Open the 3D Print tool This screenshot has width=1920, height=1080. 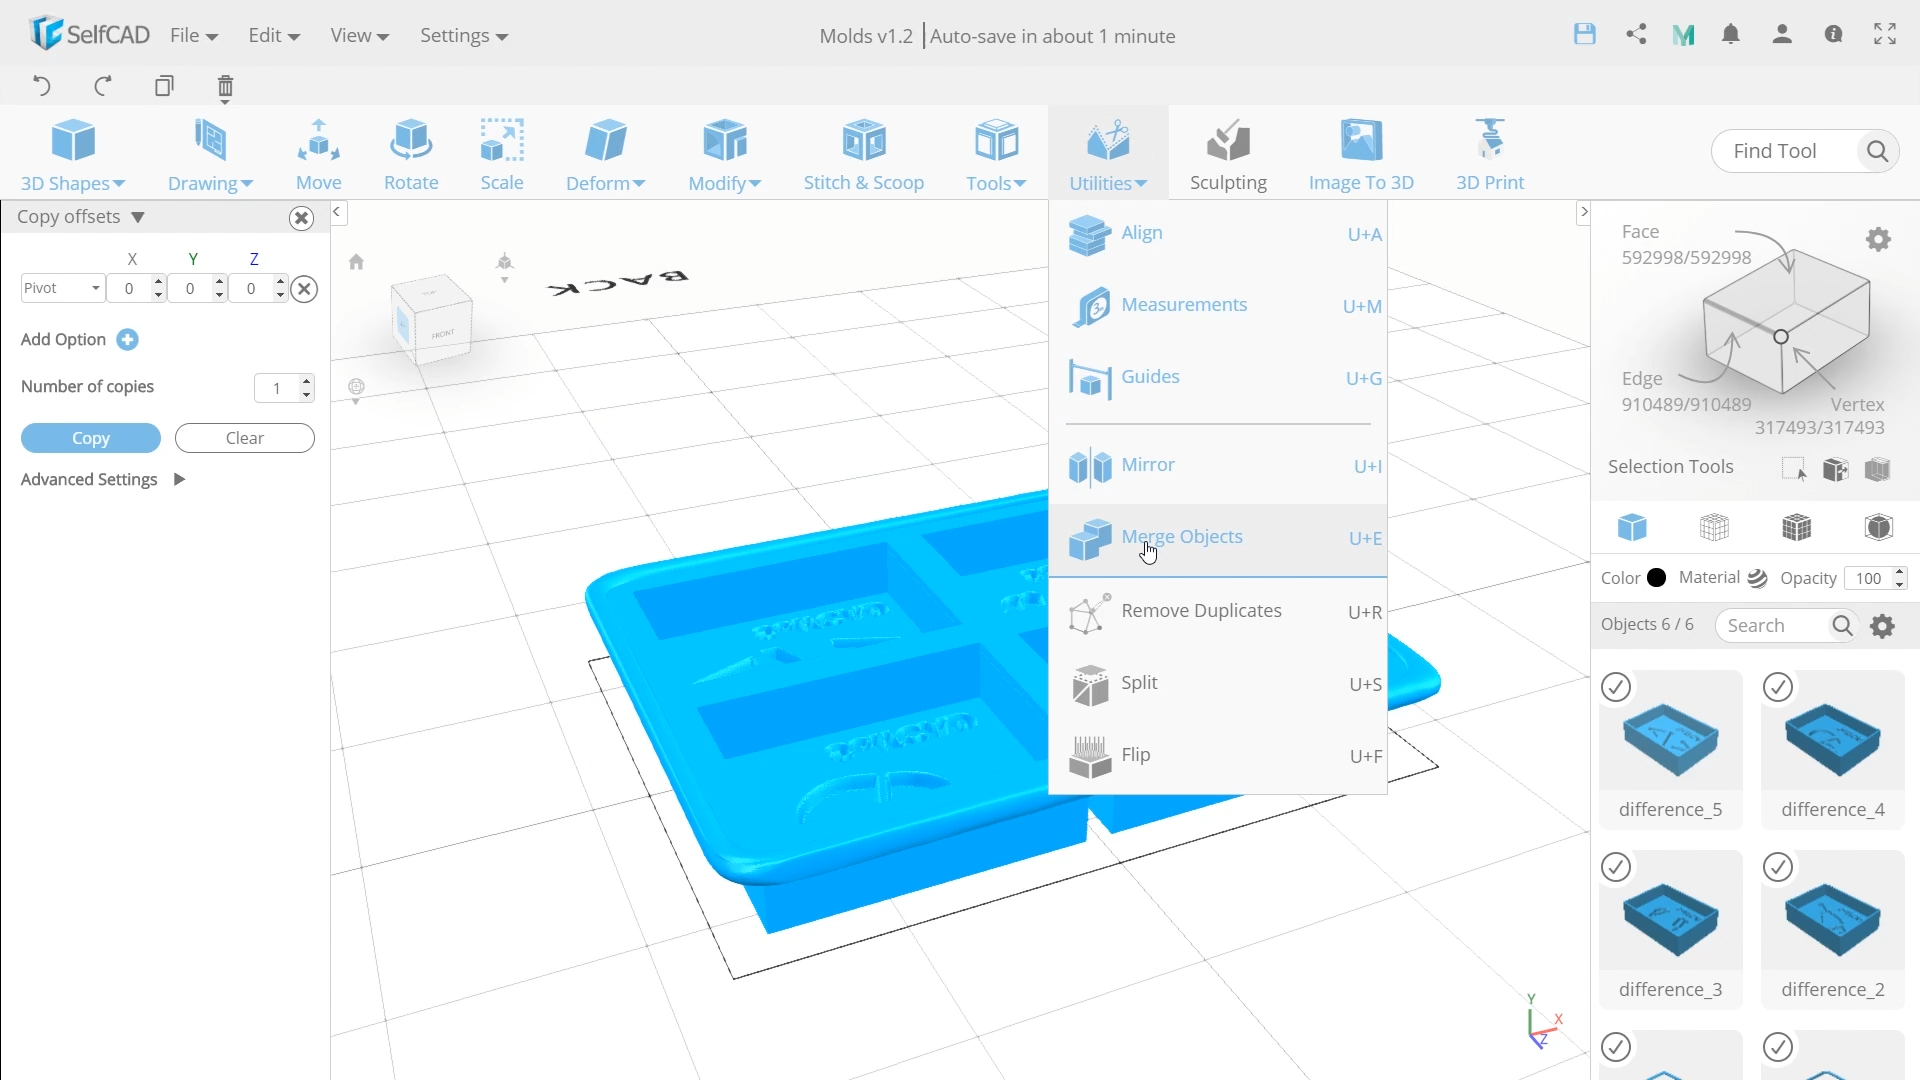(1490, 155)
